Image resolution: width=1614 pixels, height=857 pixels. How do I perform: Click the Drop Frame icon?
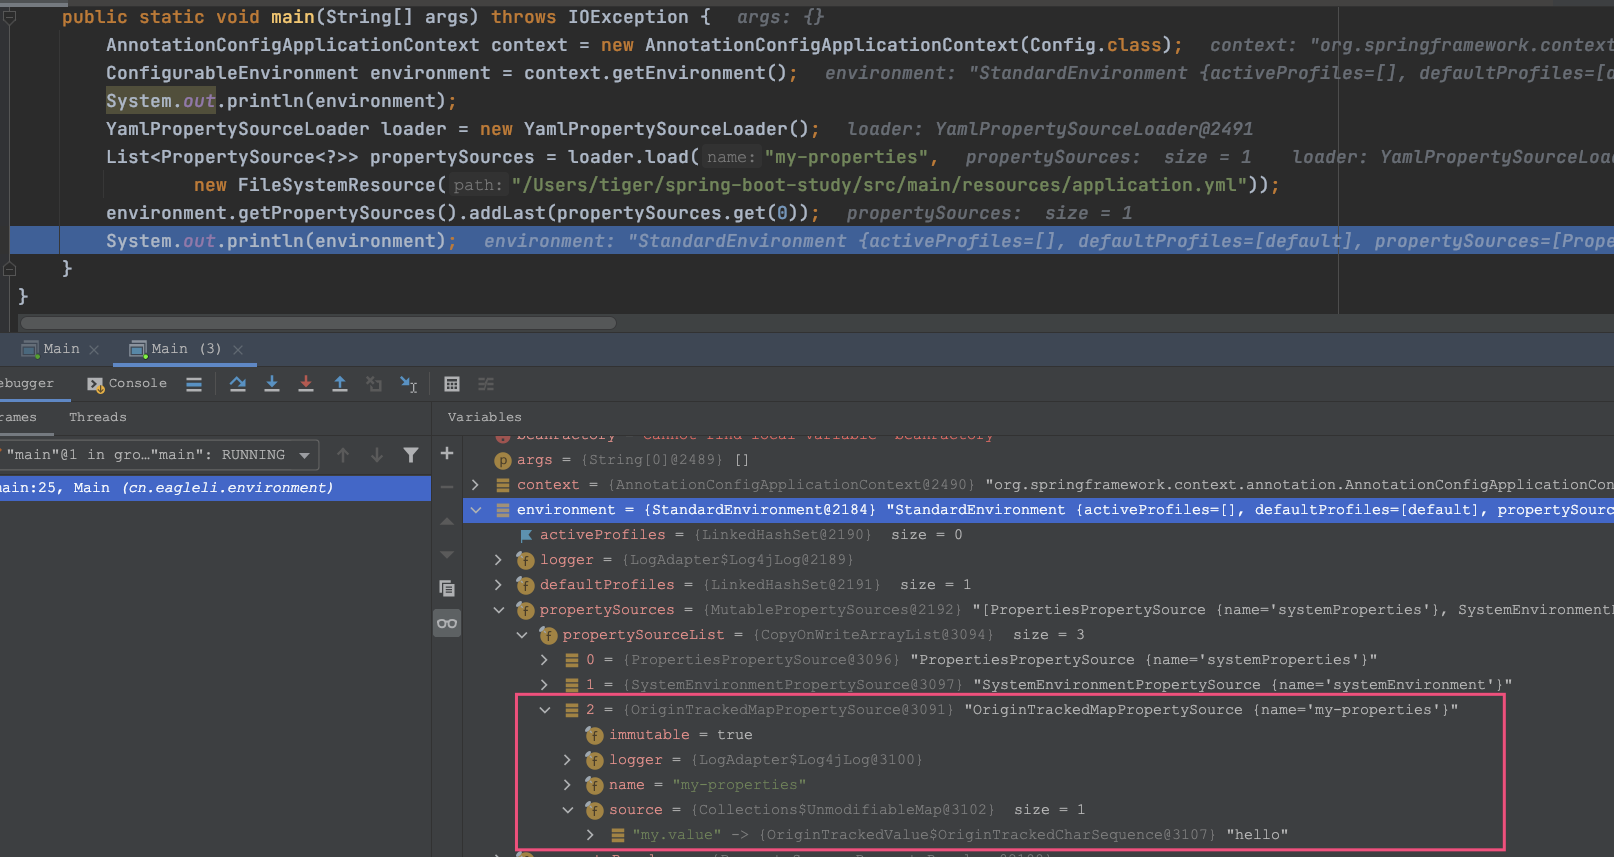(x=374, y=384)
